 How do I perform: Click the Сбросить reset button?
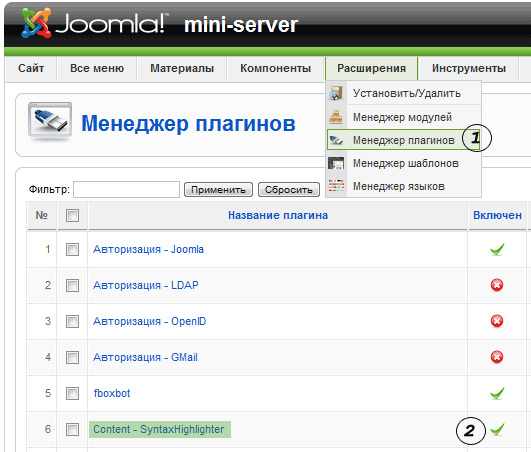pos(289,189)
